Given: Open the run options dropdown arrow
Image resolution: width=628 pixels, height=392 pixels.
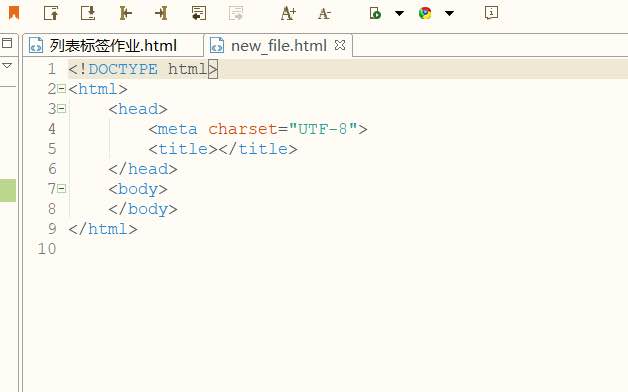Looking at the screenshot, I should click(399, 13).
